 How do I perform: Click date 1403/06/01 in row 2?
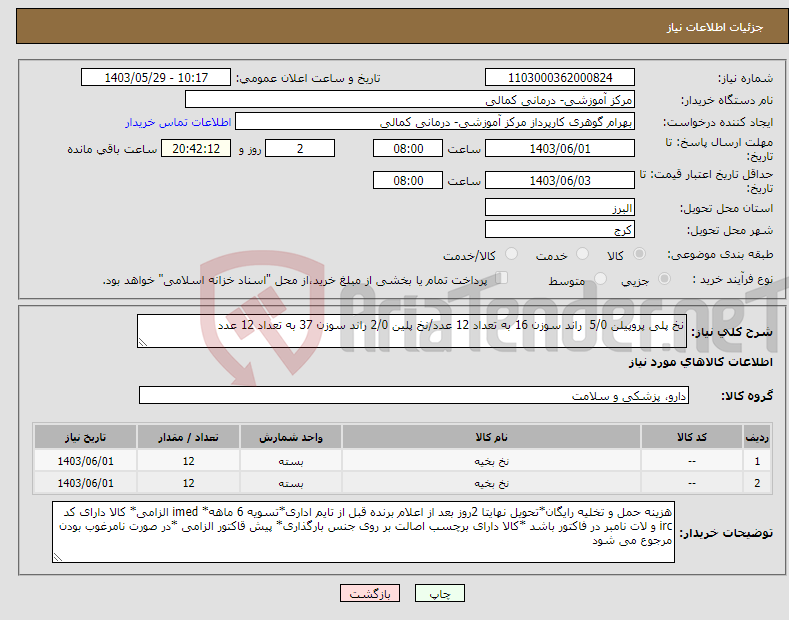click(x=86, y=483)
